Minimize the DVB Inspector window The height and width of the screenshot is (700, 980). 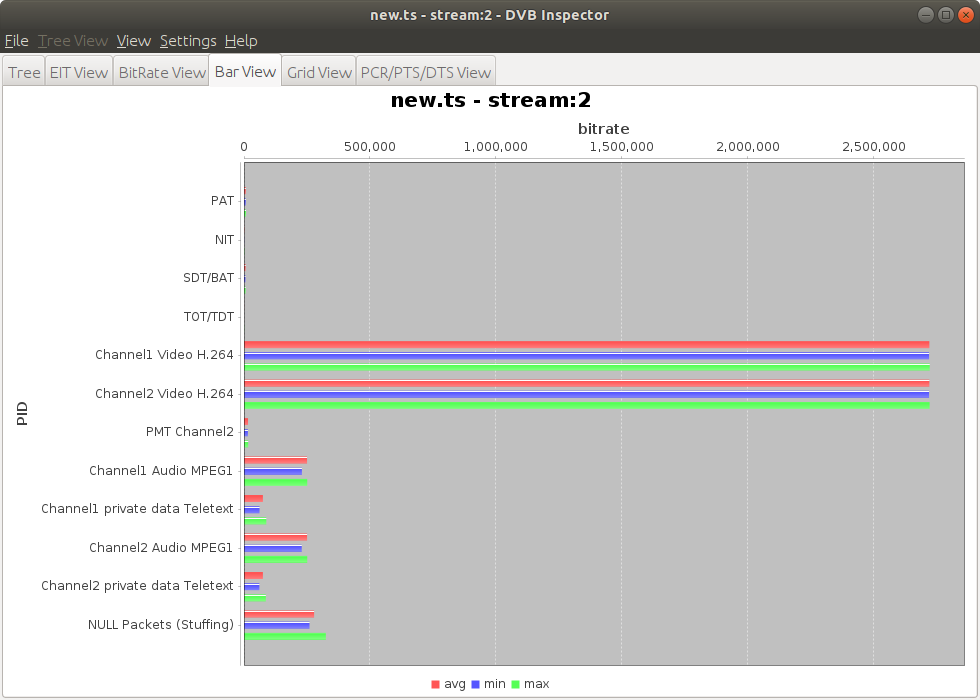[x=926, y=15]
